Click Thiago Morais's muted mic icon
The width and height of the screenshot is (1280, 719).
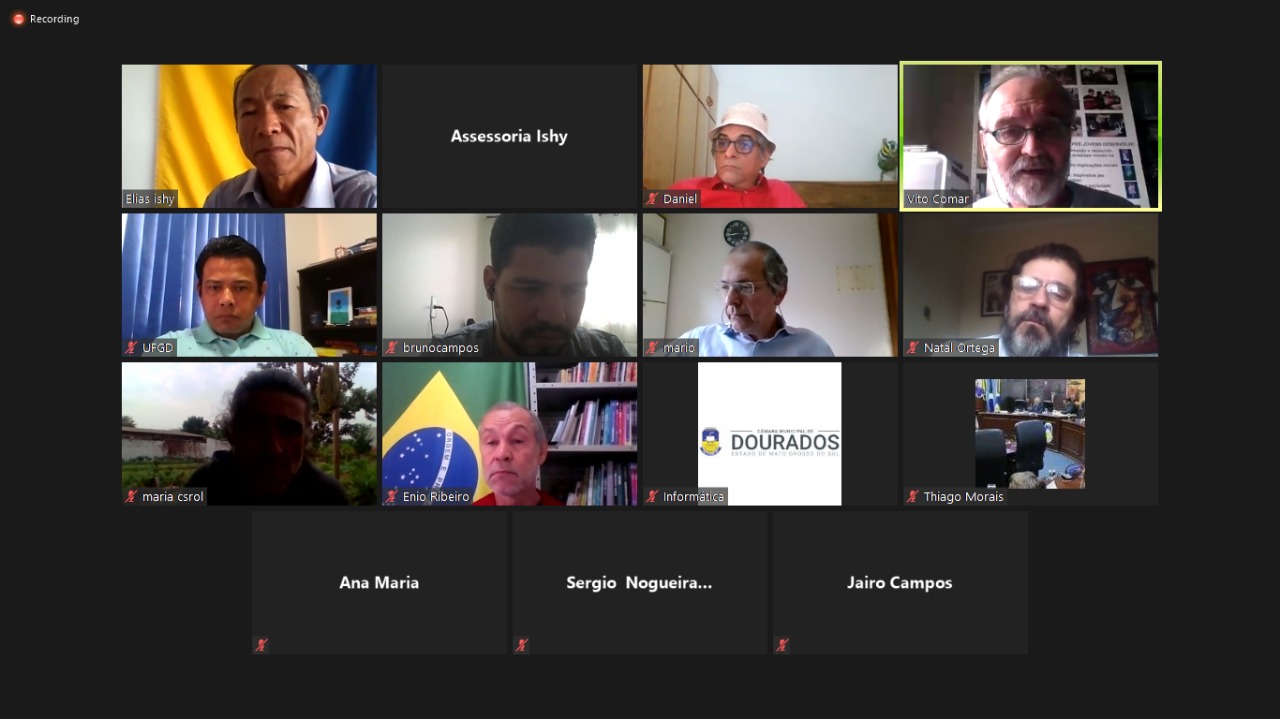[913, 497]
